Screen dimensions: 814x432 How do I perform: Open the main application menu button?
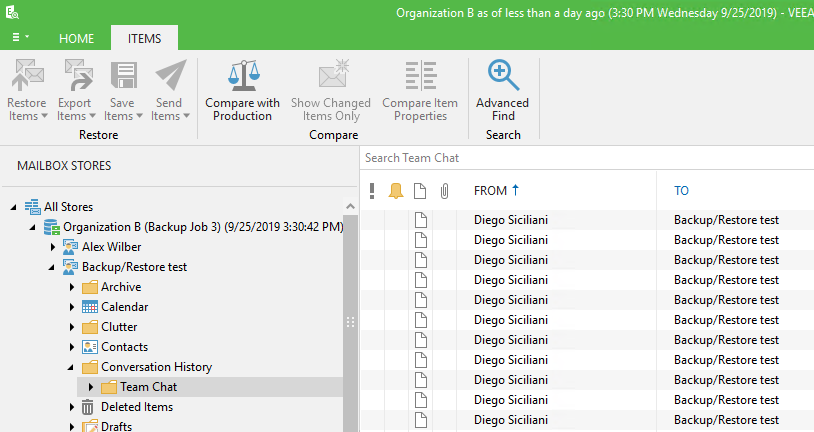(x=20, y=37)
